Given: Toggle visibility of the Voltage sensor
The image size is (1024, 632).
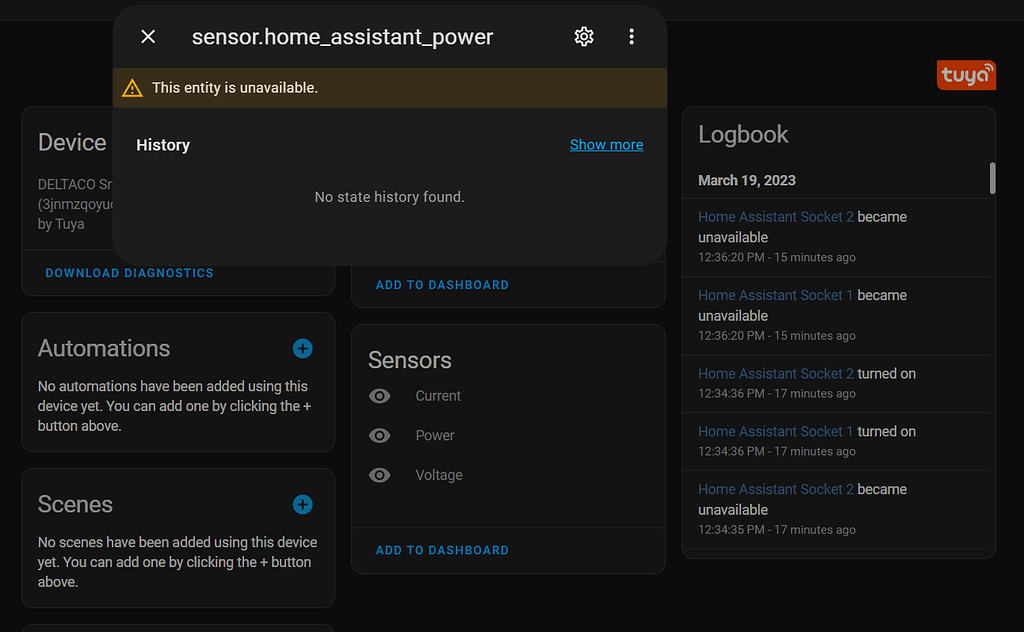Looking at the screenshot, I should coord(379,475).
